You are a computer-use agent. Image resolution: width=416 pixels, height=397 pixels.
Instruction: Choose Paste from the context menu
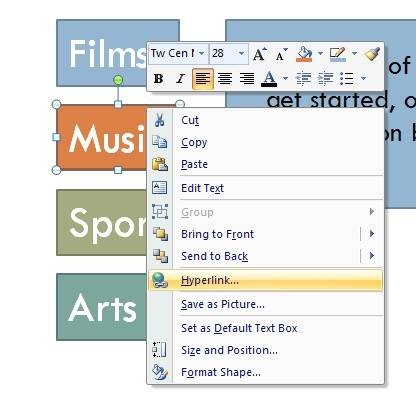(265, 164)
